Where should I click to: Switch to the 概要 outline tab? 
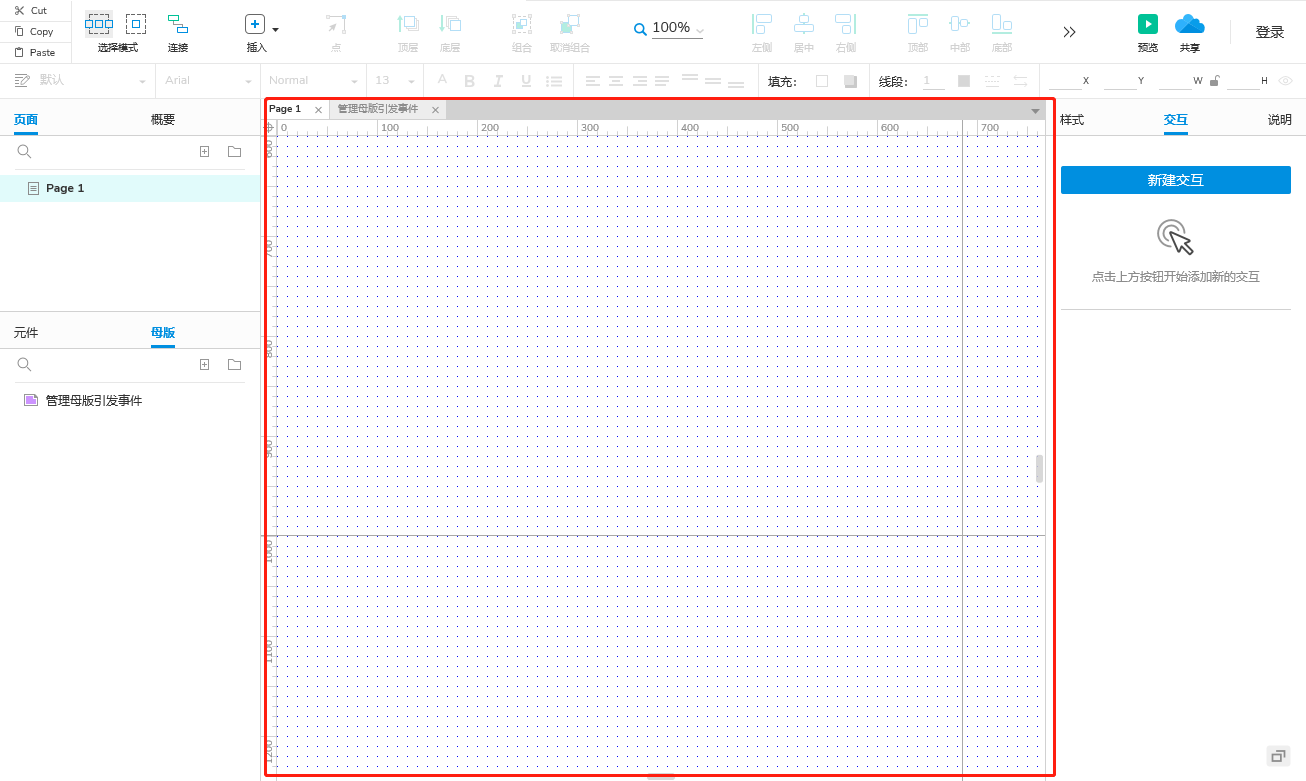(163, 119)
